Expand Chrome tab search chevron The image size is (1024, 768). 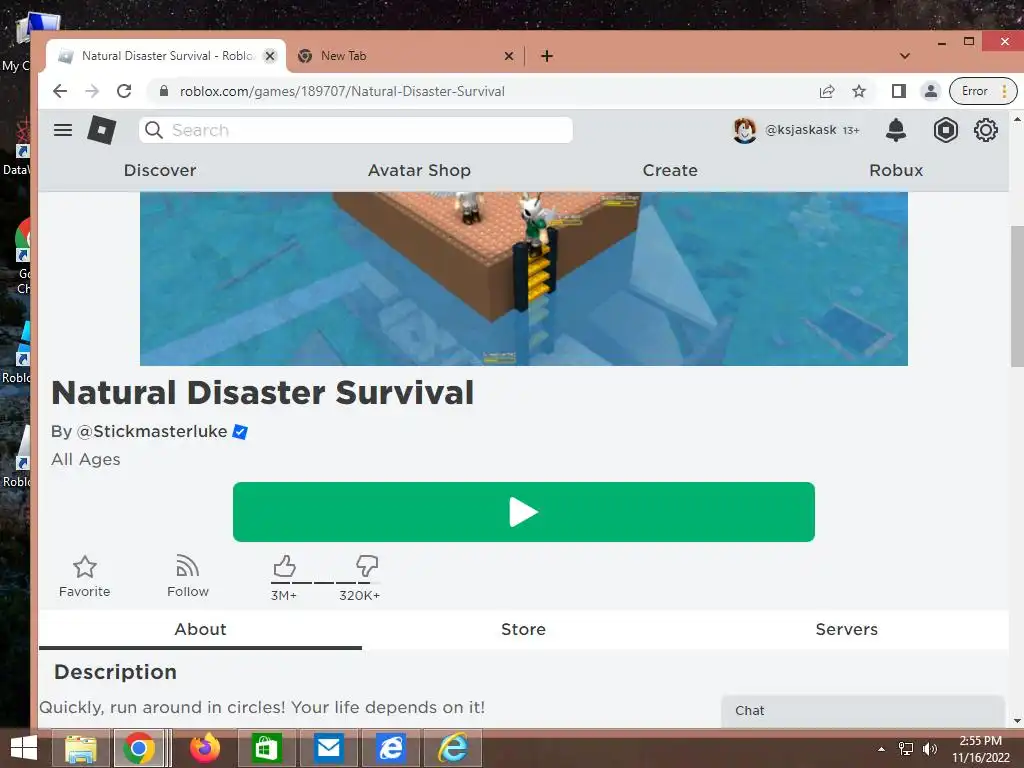904,56
